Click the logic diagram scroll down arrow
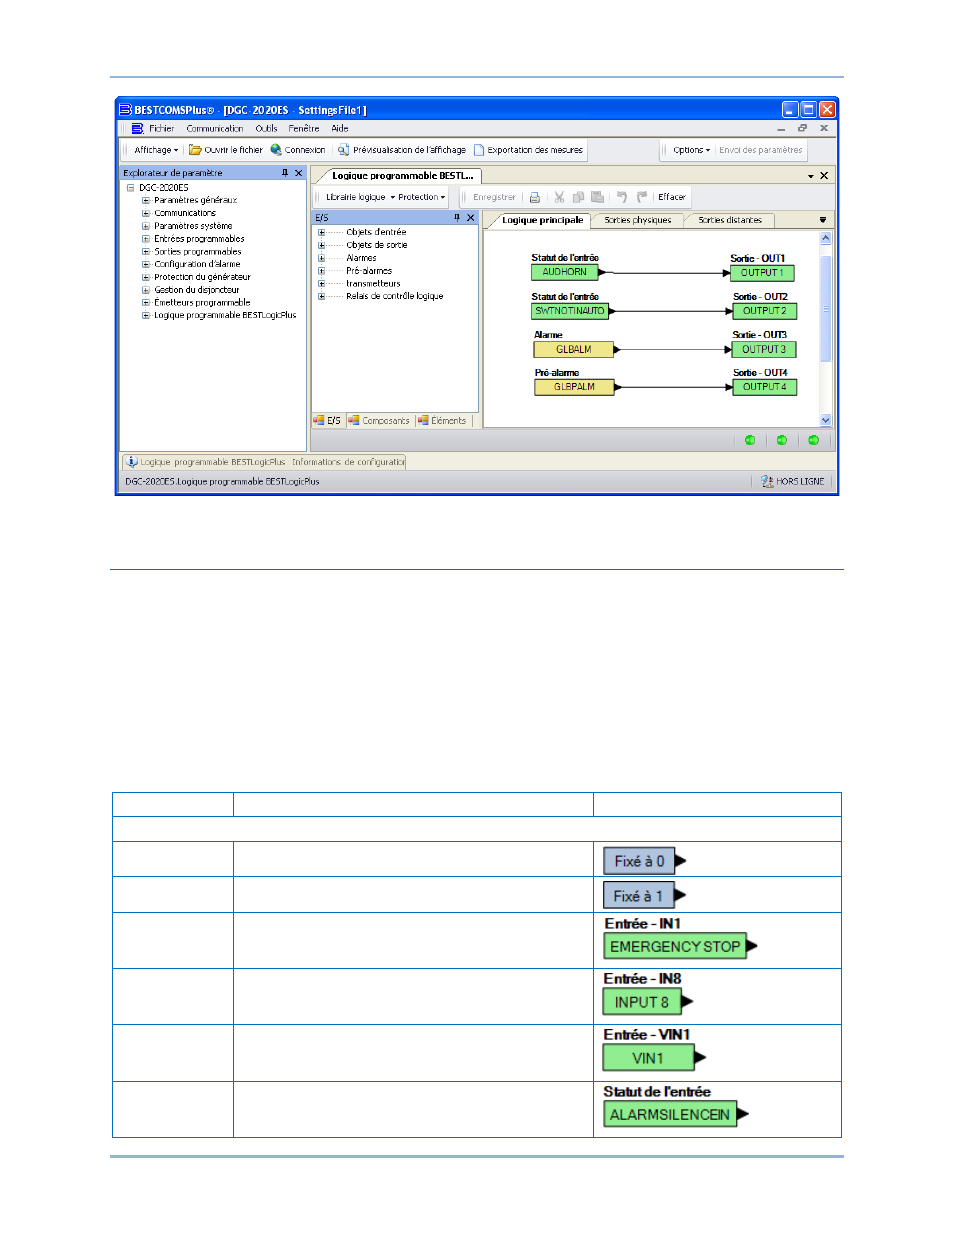The width and height of the screenshot is (954, 1235). [826, 421]
